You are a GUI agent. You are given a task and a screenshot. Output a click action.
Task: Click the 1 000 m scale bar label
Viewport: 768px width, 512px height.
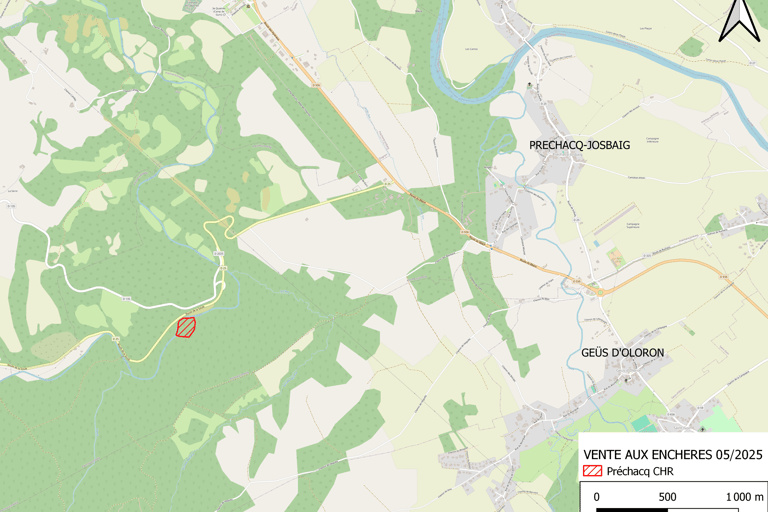click(744, 497)
